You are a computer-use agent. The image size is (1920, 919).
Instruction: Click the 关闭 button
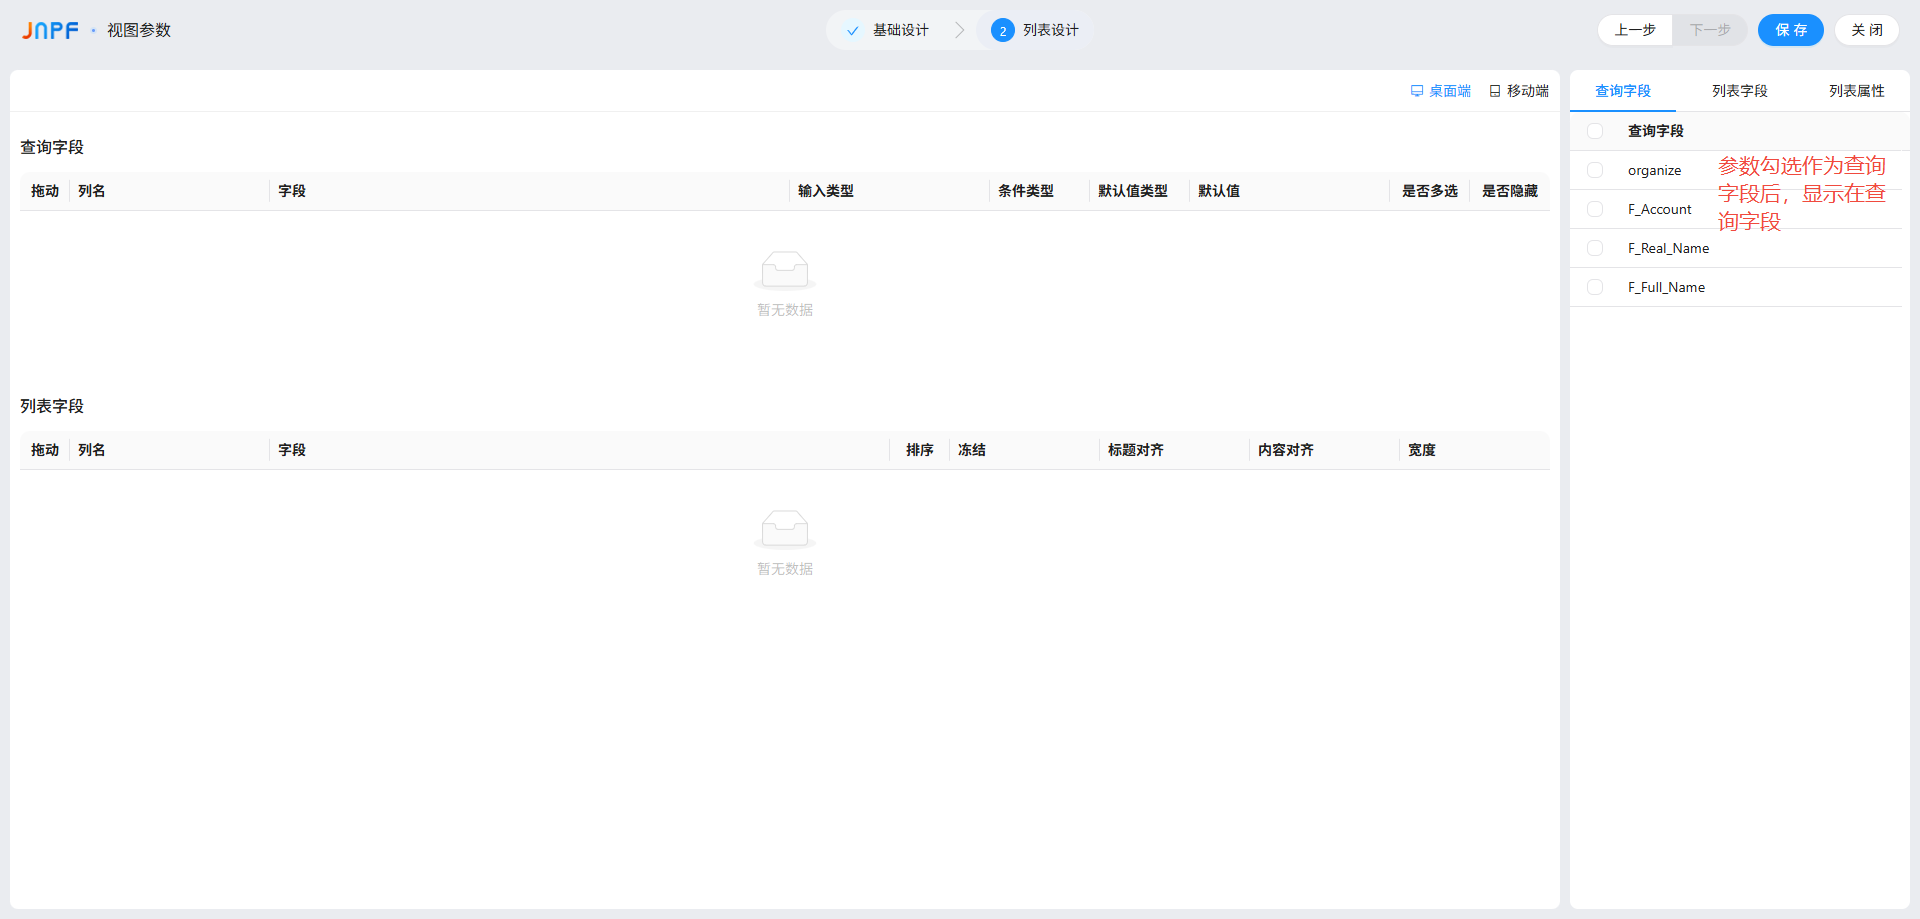(1866, 30)
